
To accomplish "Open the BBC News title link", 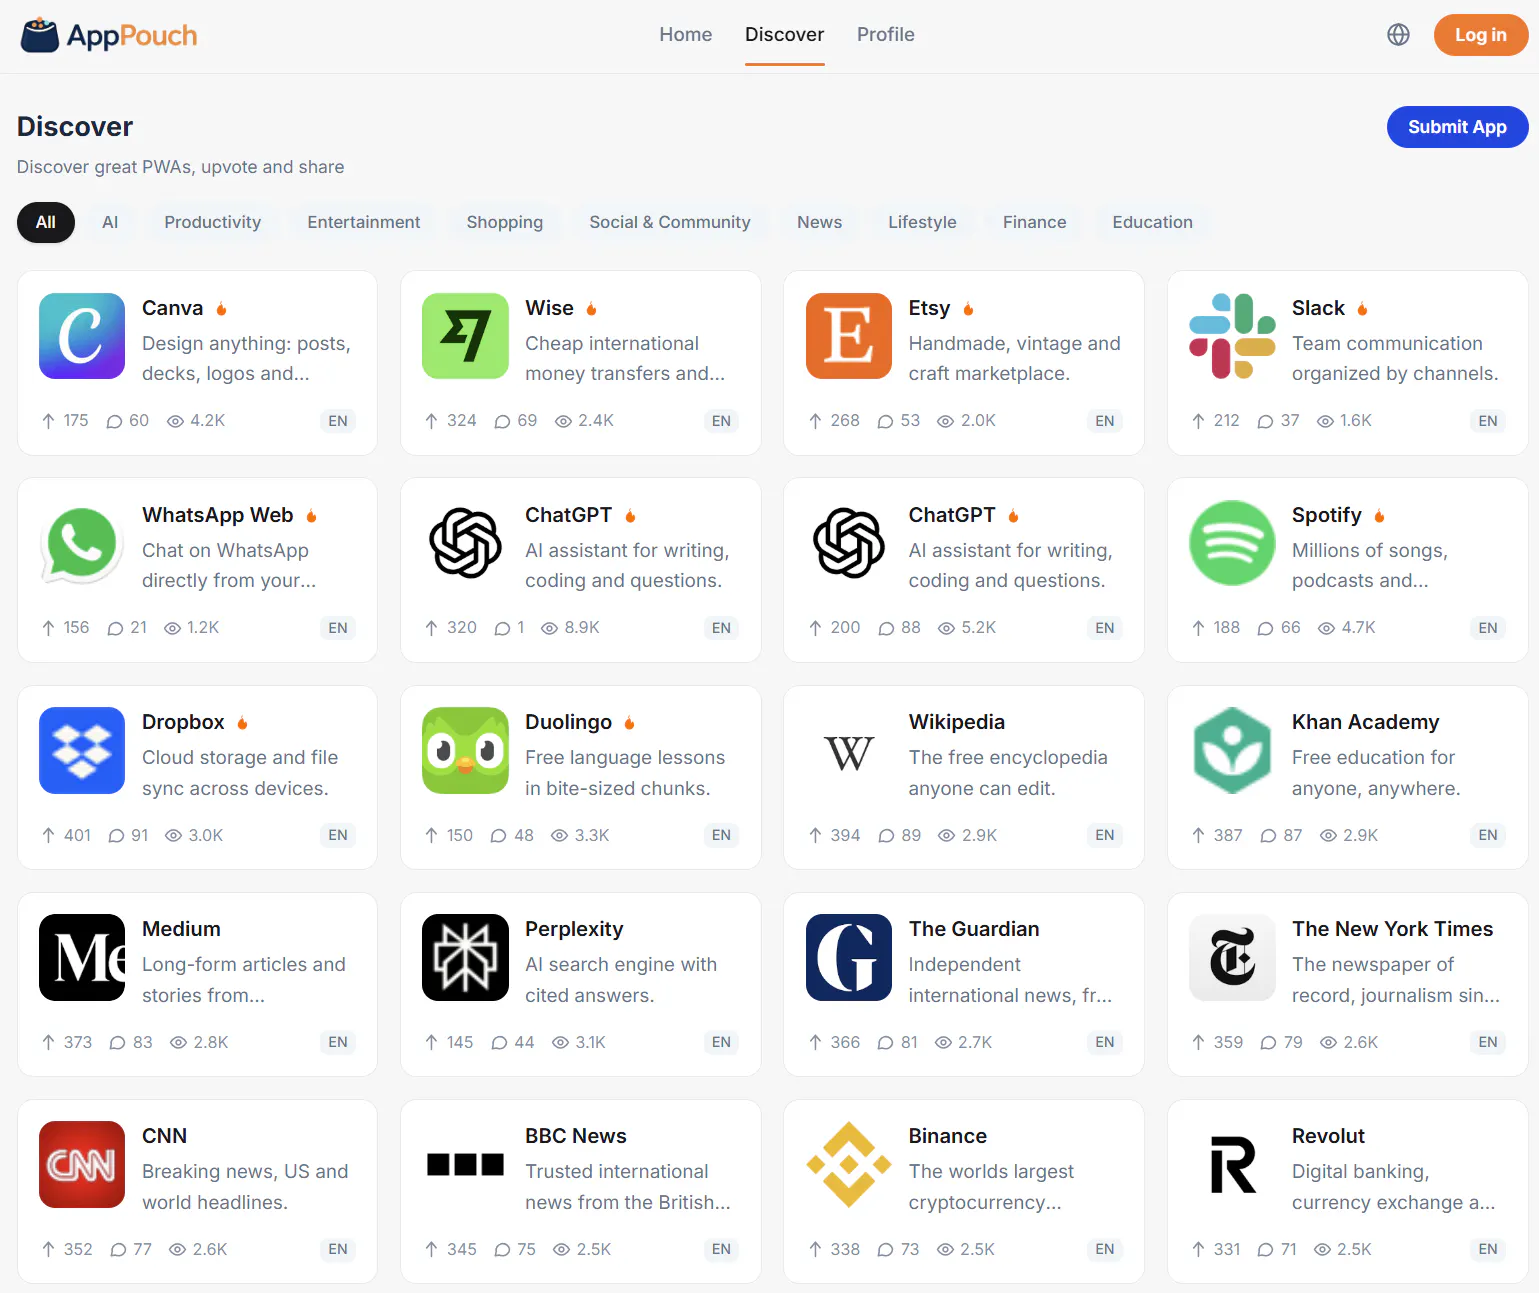I will tap(576, 1136).
